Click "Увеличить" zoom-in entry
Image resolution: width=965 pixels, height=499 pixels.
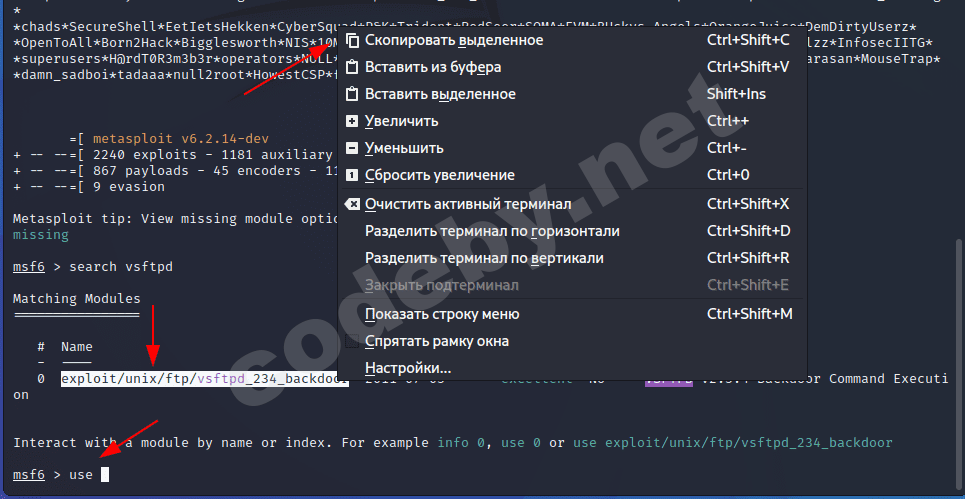(x=572, y=121)
